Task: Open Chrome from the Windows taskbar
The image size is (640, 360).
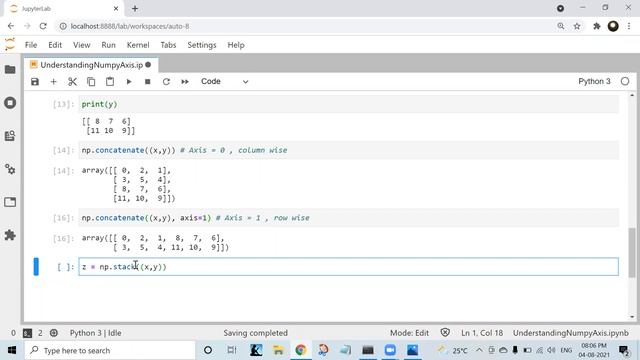Action: click(x=301, y=350)
